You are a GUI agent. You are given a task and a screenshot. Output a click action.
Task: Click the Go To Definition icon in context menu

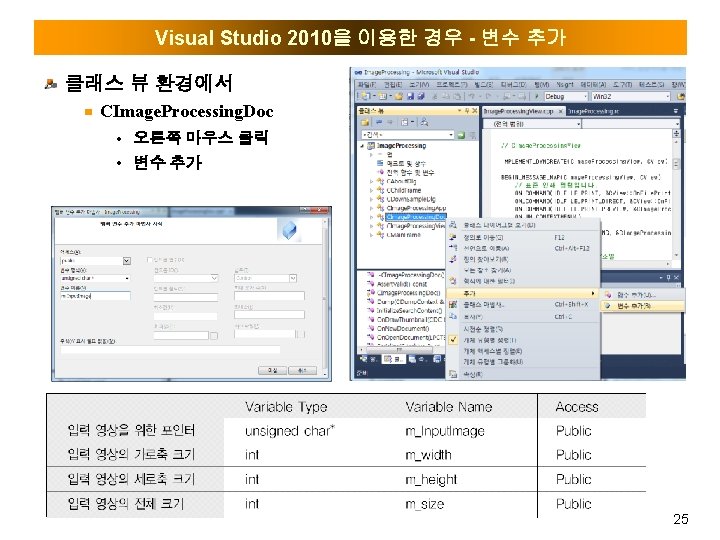click(x=453, y=237)
